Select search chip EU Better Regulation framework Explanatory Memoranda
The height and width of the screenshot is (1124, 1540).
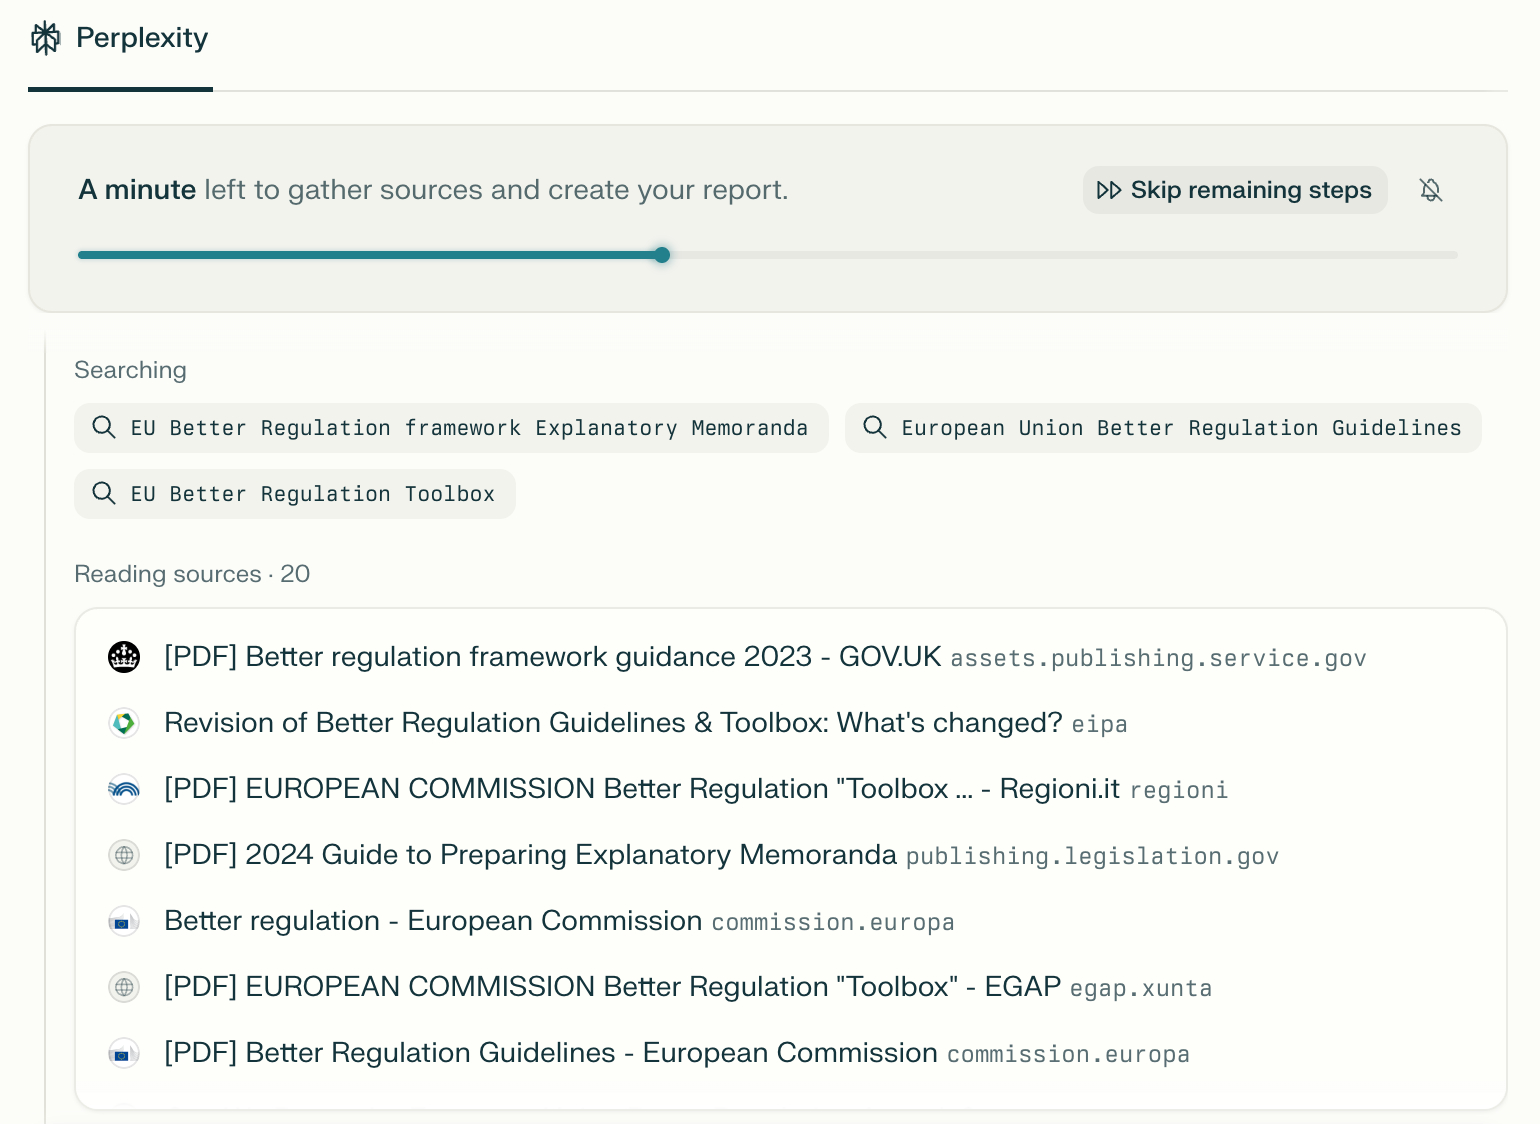click(451, 428)
